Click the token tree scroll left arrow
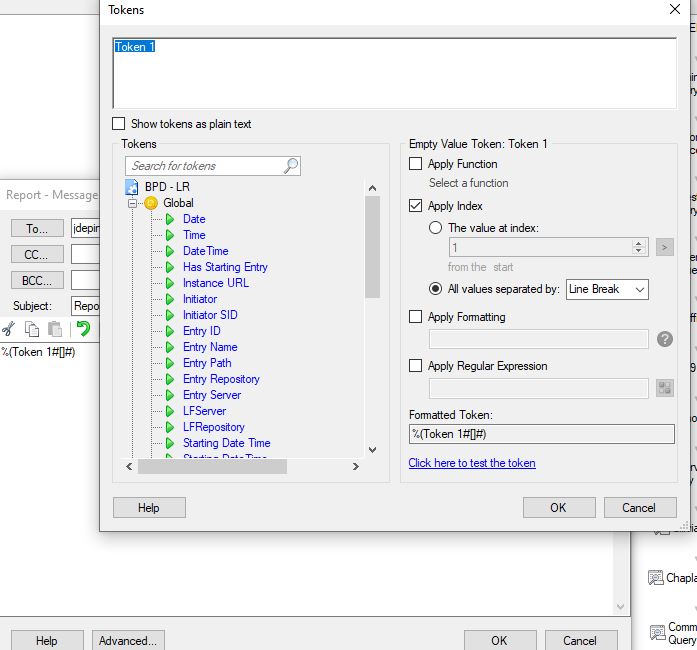Image resolution: width=697 pixels, height=650 pixels. (x=129, y=466)
